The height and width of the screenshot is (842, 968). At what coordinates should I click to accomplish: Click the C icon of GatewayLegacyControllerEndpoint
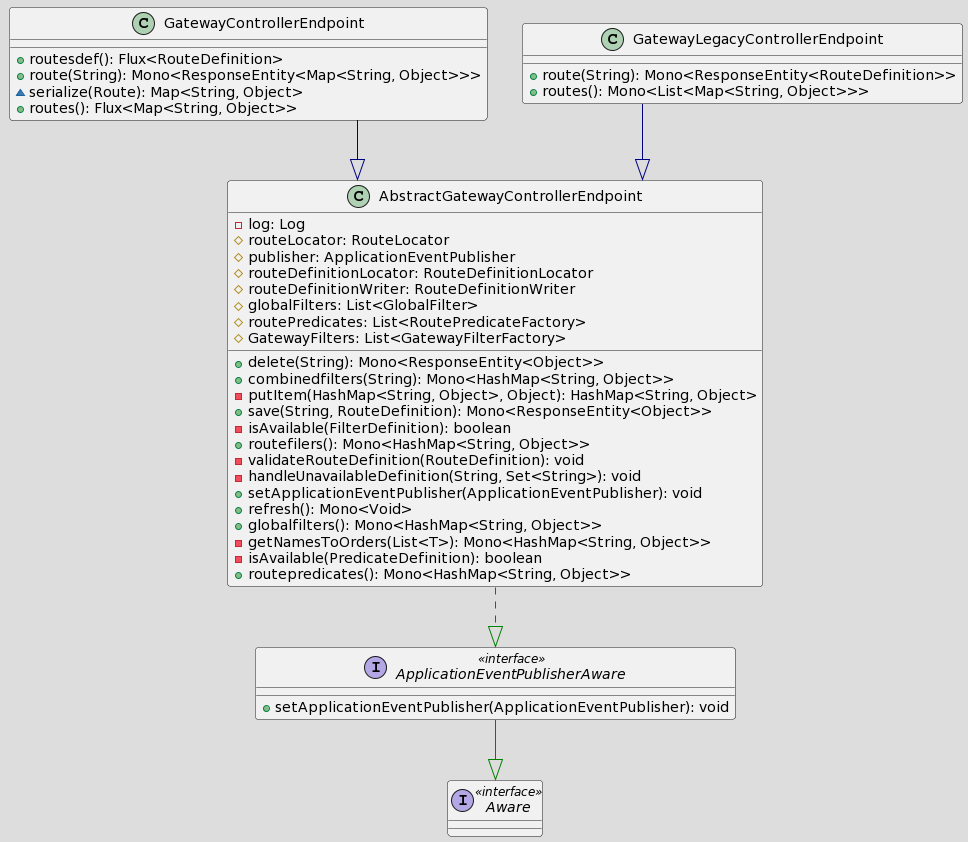pyautogui.click(x=612, y=39)
